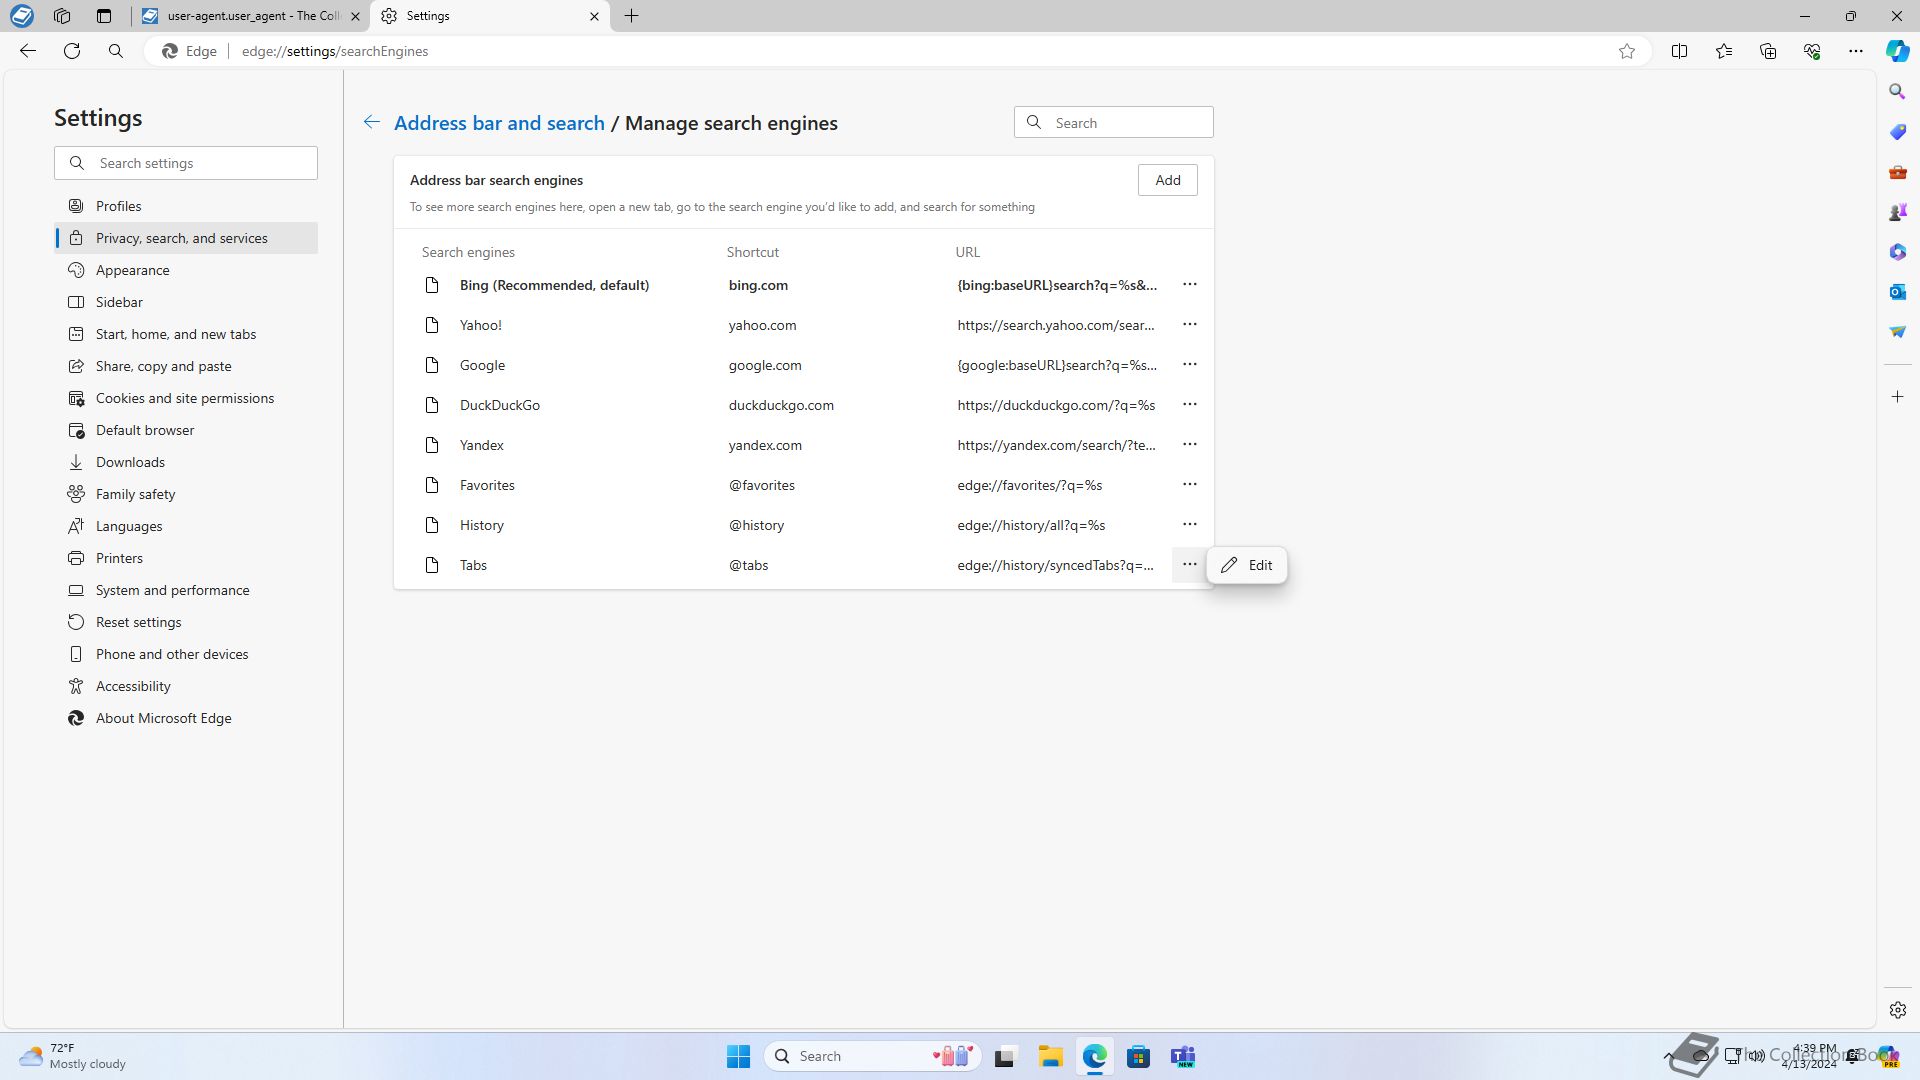
Task: Open Microsoft Teams from taskbar
Action: pyautogui.click(x=1183, y=1056)
